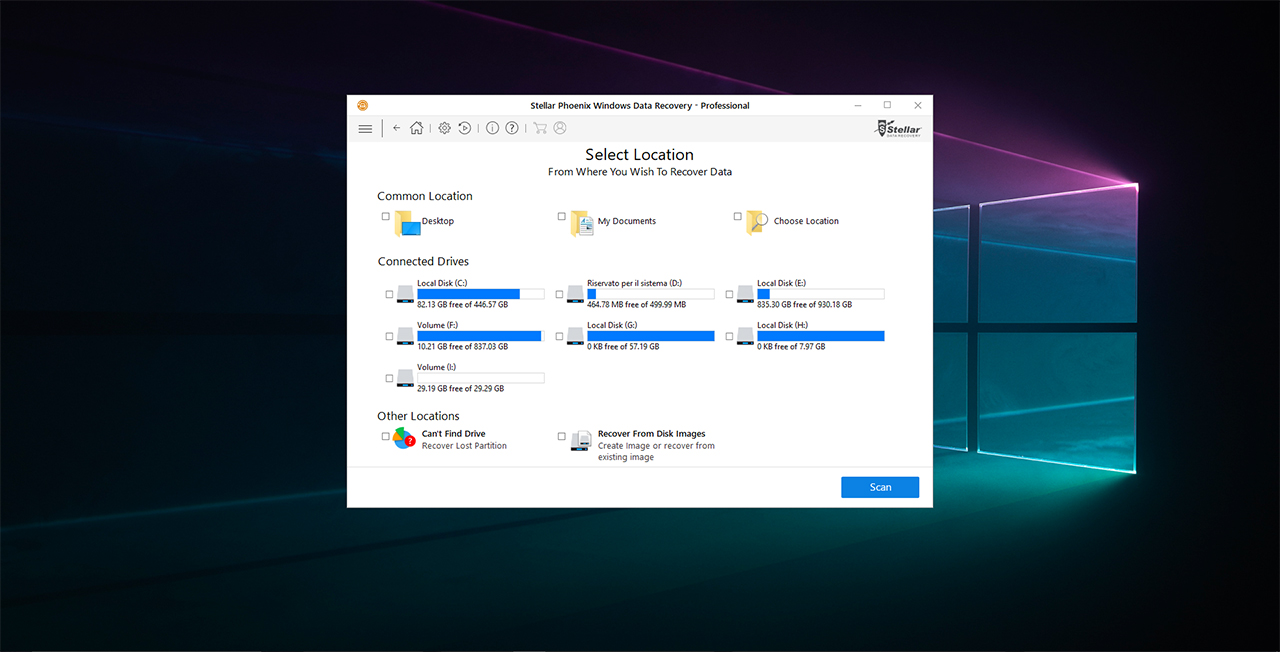Click the information (i) icon
This screenshot has width=1280, height=652.
point(492,128)
